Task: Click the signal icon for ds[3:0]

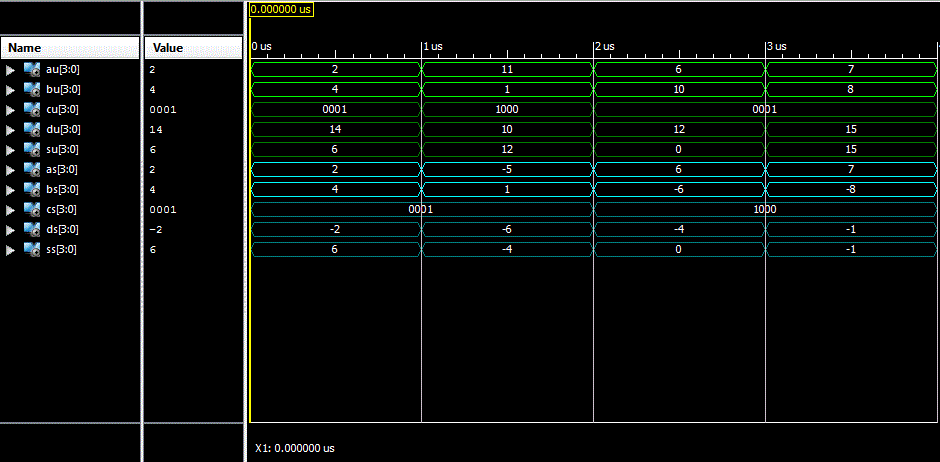Action: click(31, 230)
